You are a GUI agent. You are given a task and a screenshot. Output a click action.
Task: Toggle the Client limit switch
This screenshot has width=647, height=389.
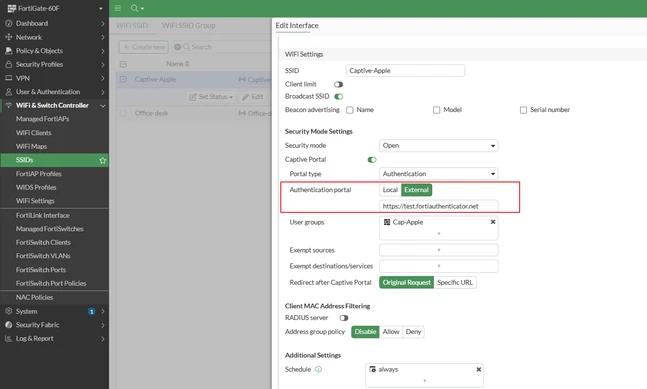click(338, 84)
